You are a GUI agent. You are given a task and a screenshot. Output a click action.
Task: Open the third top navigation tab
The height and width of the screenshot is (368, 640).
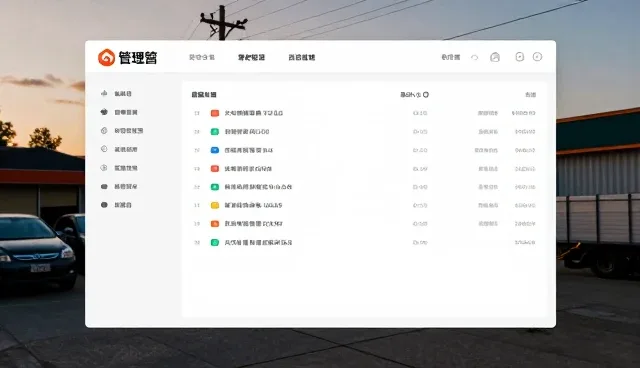pos(302,58)
